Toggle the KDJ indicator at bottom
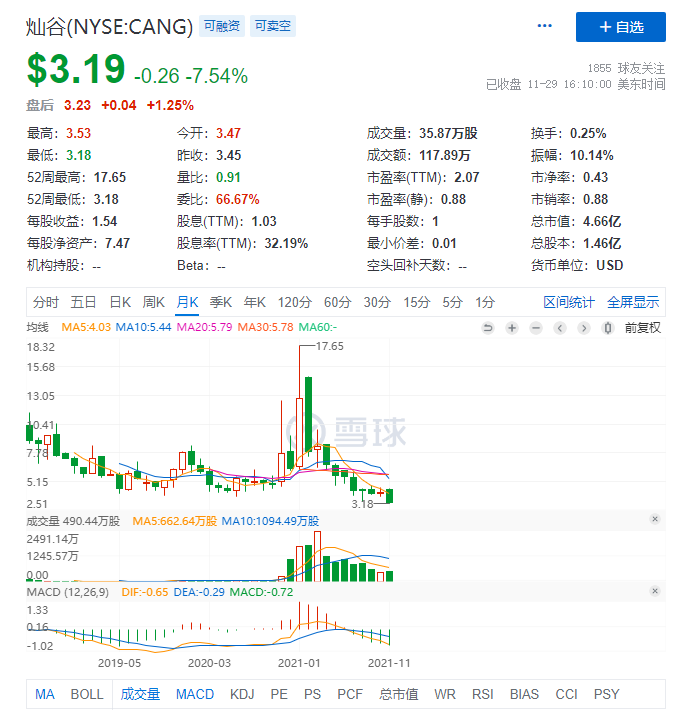The height and width of the screenshot is (715, 692). click(x=242, y=694)
